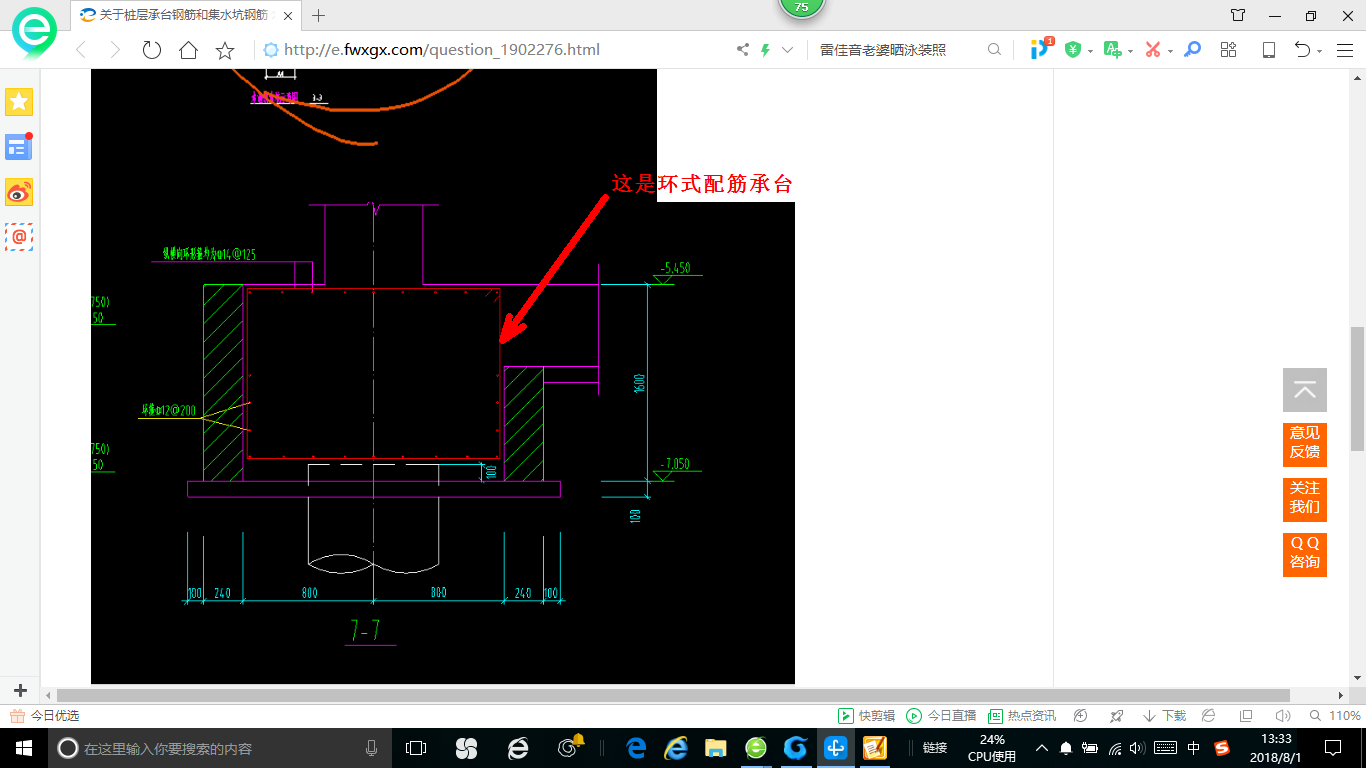The image size is (1366, 768).
Task: Open 今日优选 in status bar
Action: coord(44,716)
